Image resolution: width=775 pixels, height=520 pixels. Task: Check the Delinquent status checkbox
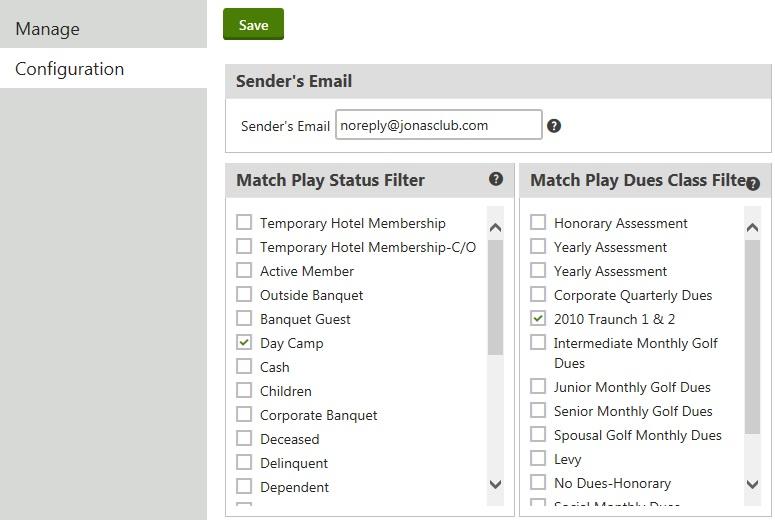coord(244,462)
